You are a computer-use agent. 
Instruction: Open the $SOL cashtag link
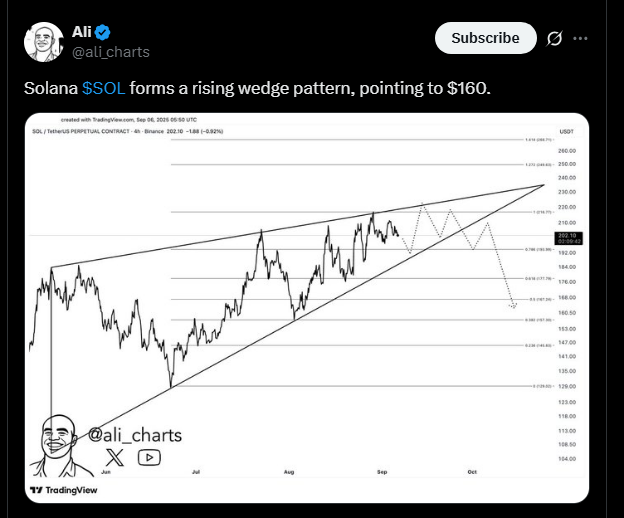(x=103, y=88)
